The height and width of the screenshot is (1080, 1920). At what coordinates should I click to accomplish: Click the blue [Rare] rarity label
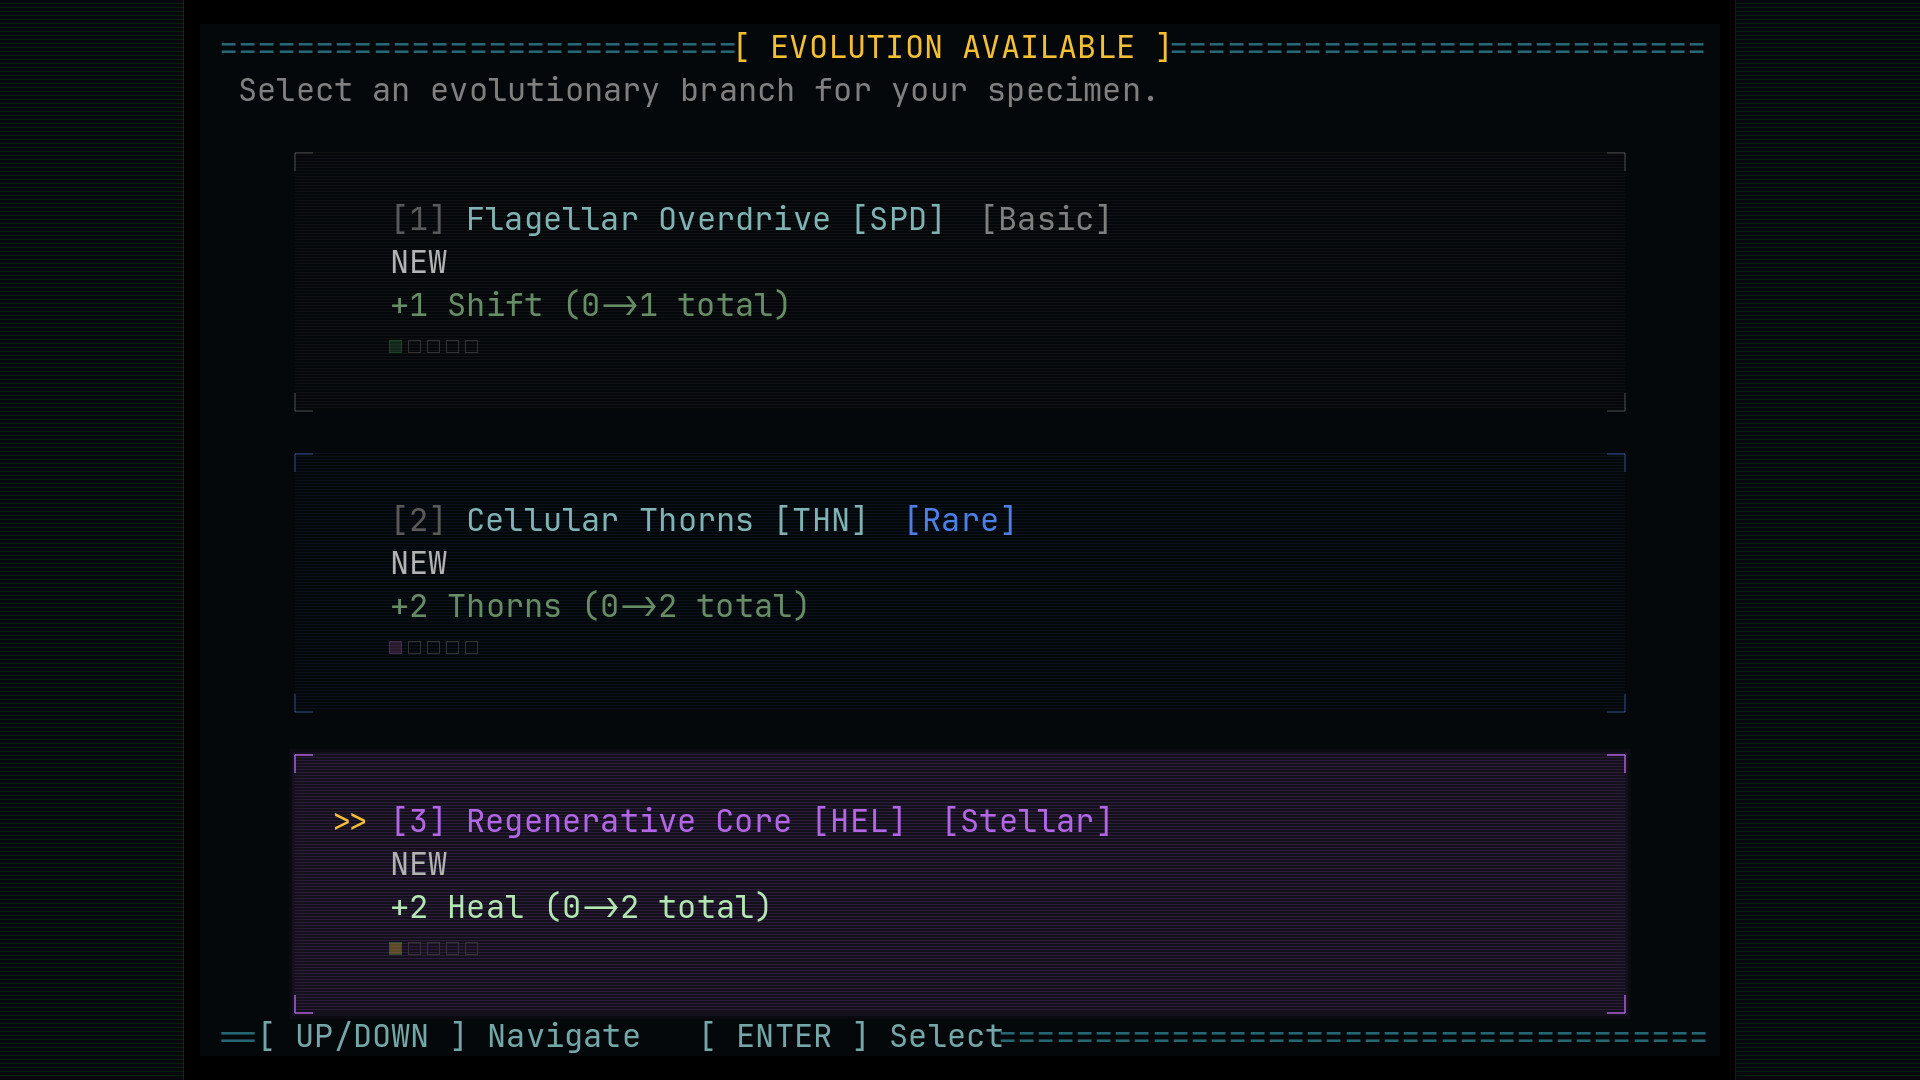pyautogui.click(x=960, y=519)
